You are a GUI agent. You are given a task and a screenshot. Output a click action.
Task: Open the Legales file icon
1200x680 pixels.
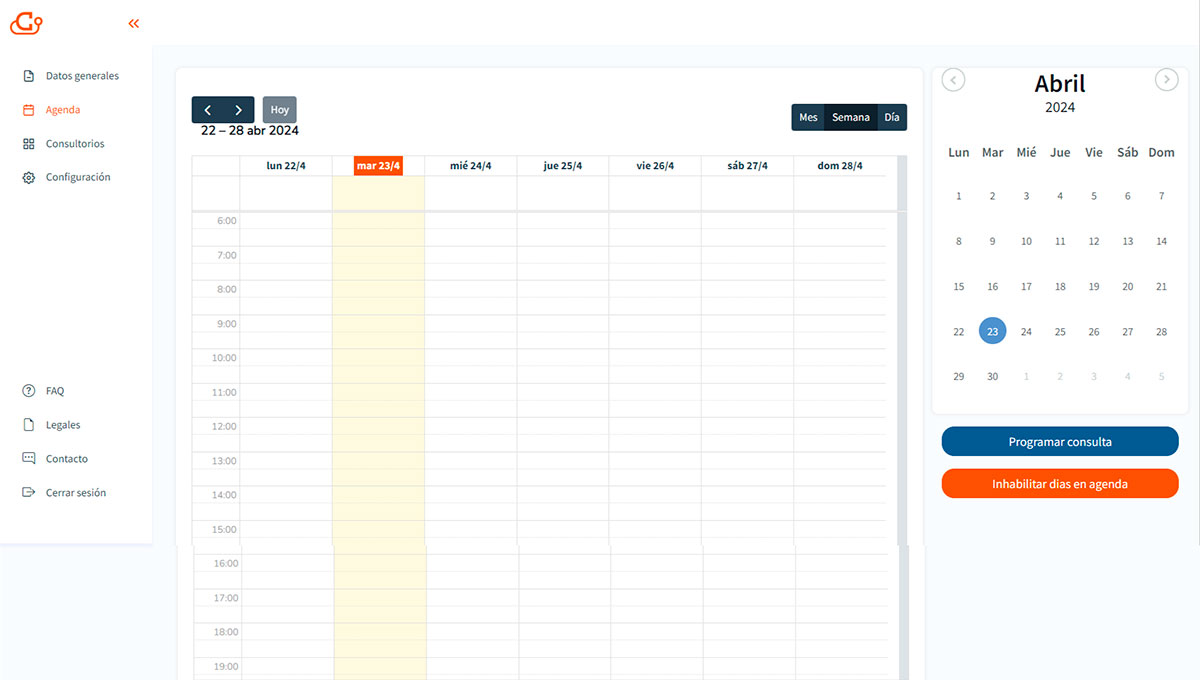point(29,425)
